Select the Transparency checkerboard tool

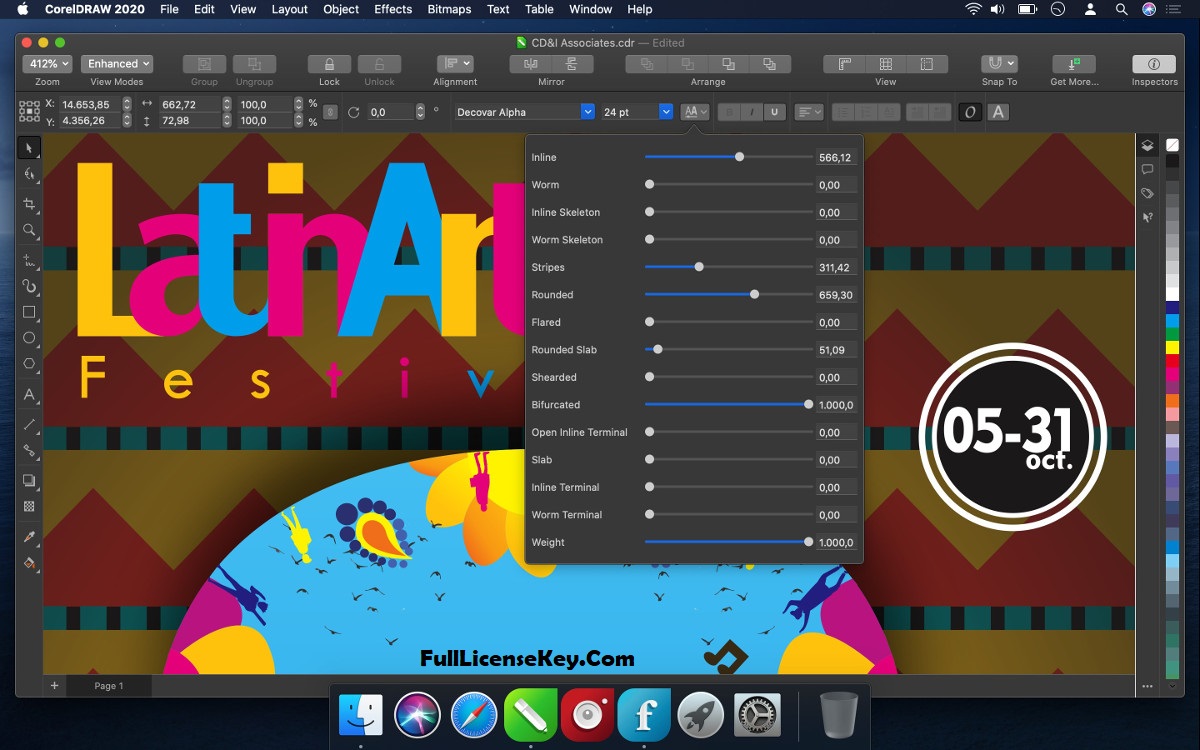[x=29, y=507]
